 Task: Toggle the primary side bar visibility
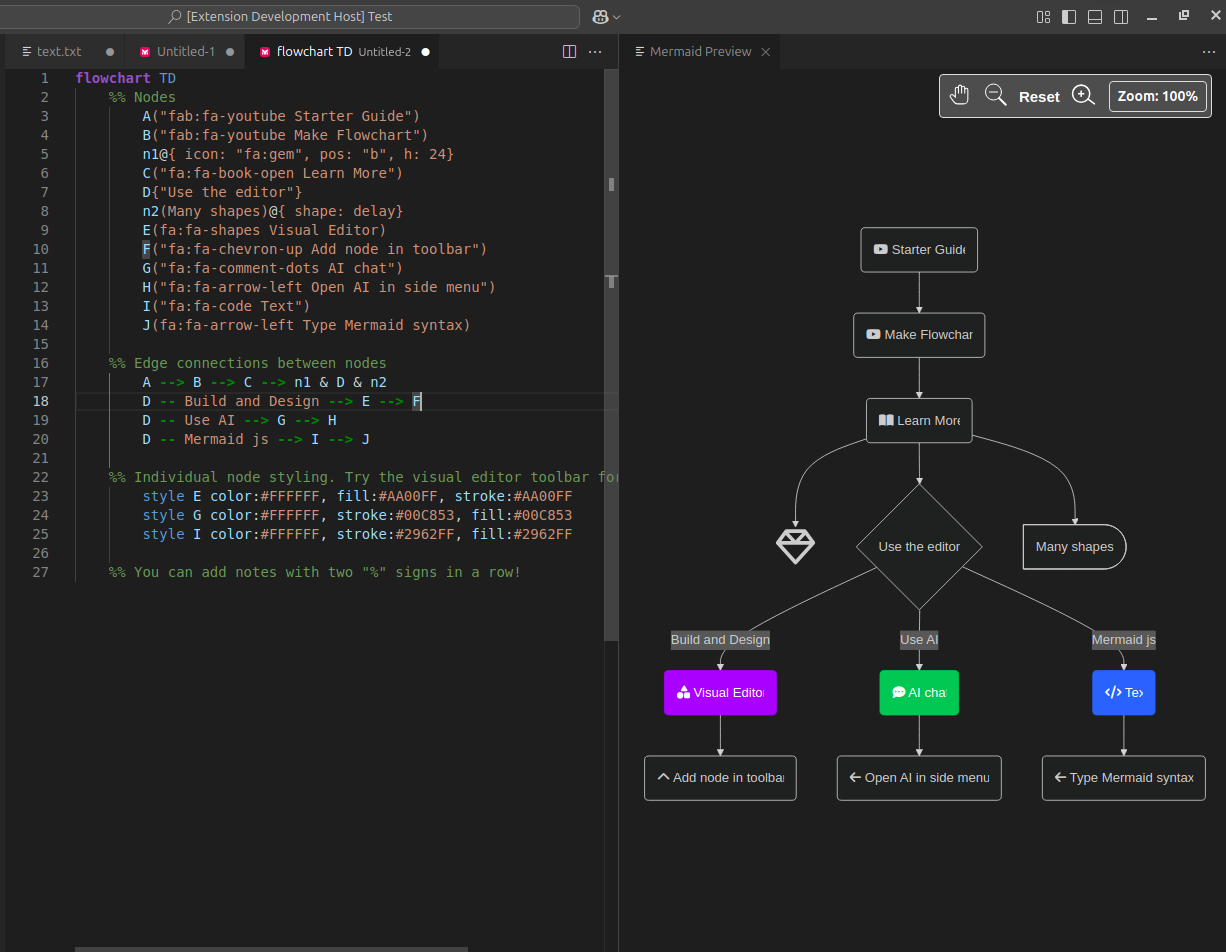tap(1068, 16)
